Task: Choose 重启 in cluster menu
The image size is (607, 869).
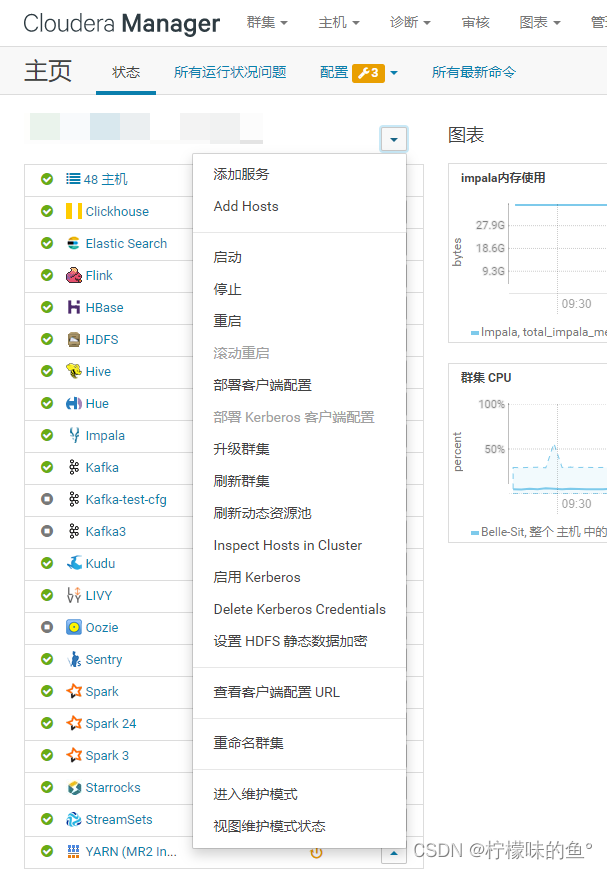Action: [x=299, y=321]
